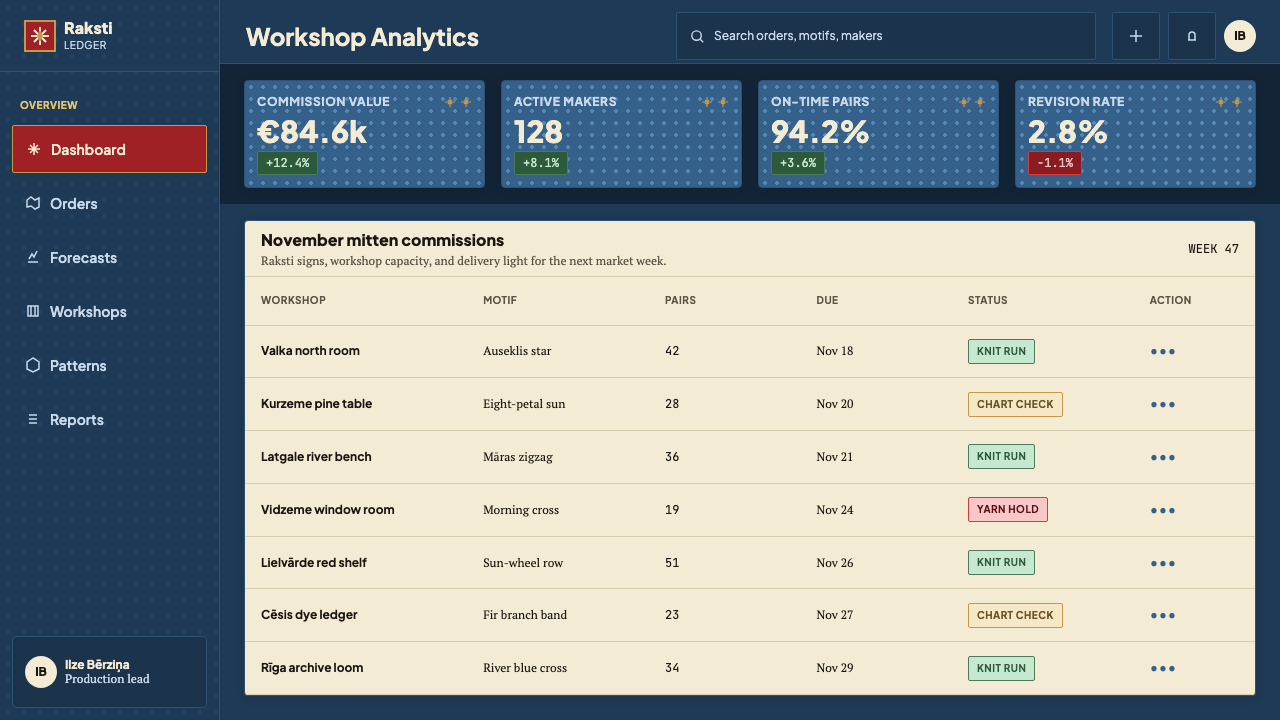The width and height of the screenshot is (1280, 720).
Task: Click the plus add button in header
Action: 1136,36
